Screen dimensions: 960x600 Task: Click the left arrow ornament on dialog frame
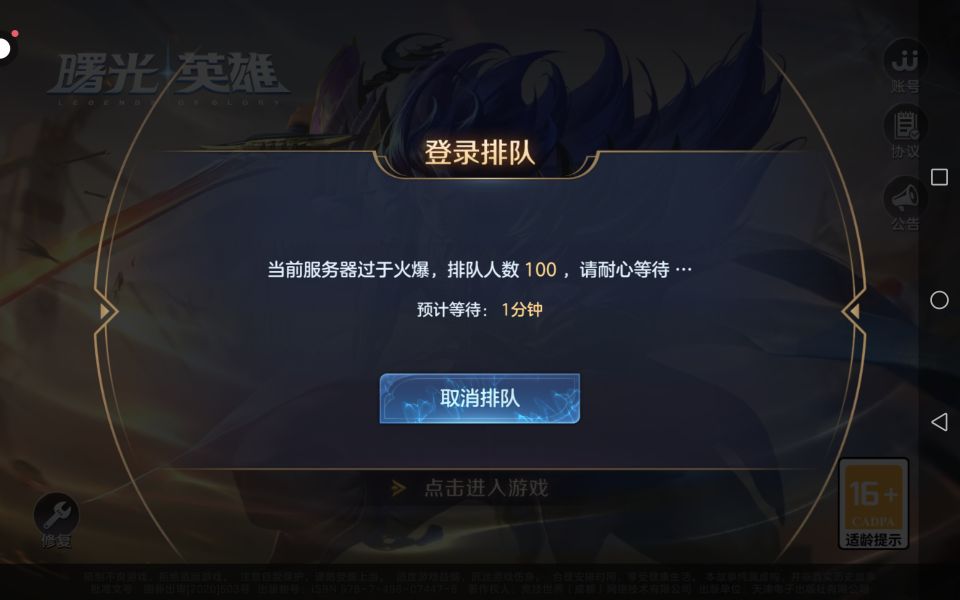pos(105,312)
